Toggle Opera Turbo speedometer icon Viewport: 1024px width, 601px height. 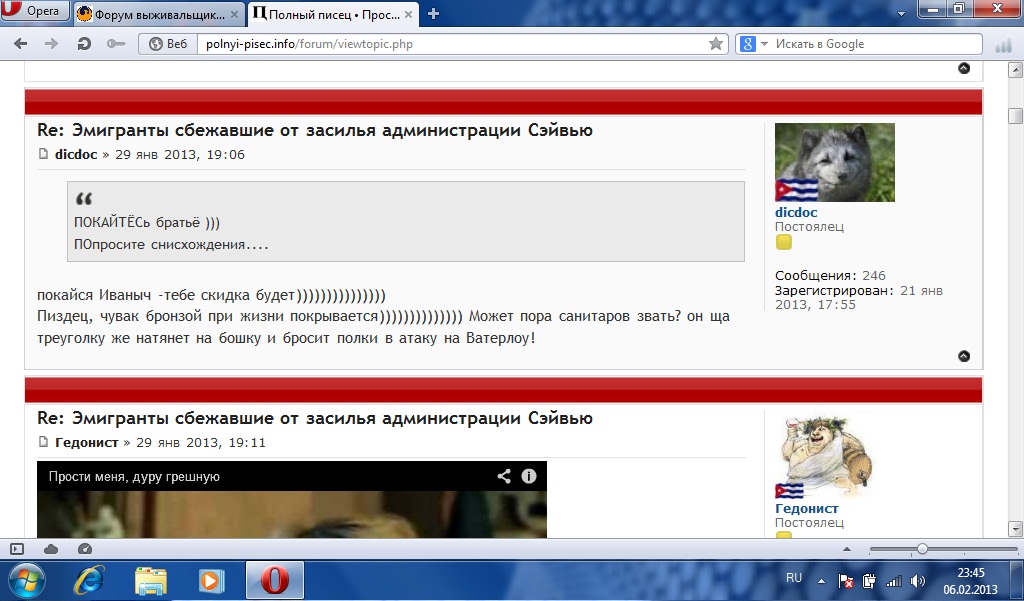(x=85, y=549)
